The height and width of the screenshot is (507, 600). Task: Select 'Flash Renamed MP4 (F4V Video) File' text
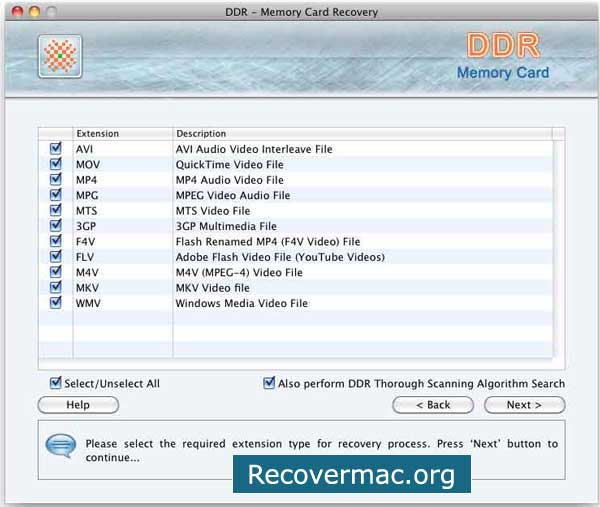point(268,242)
